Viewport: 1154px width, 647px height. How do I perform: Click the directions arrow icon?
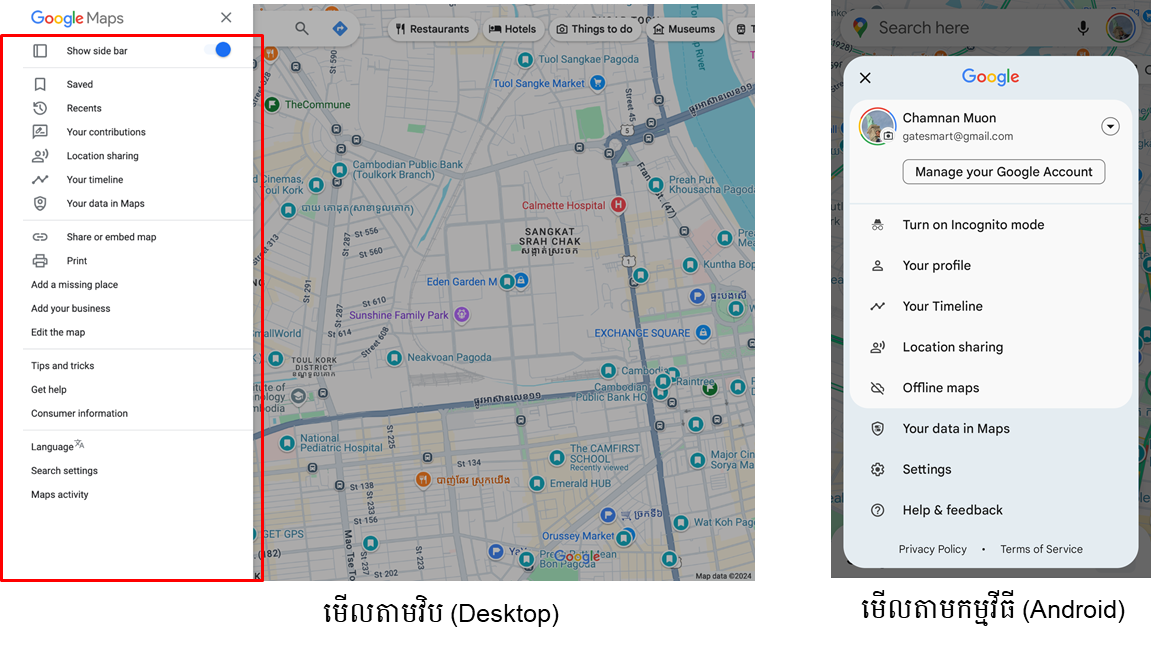click(340, 29)
